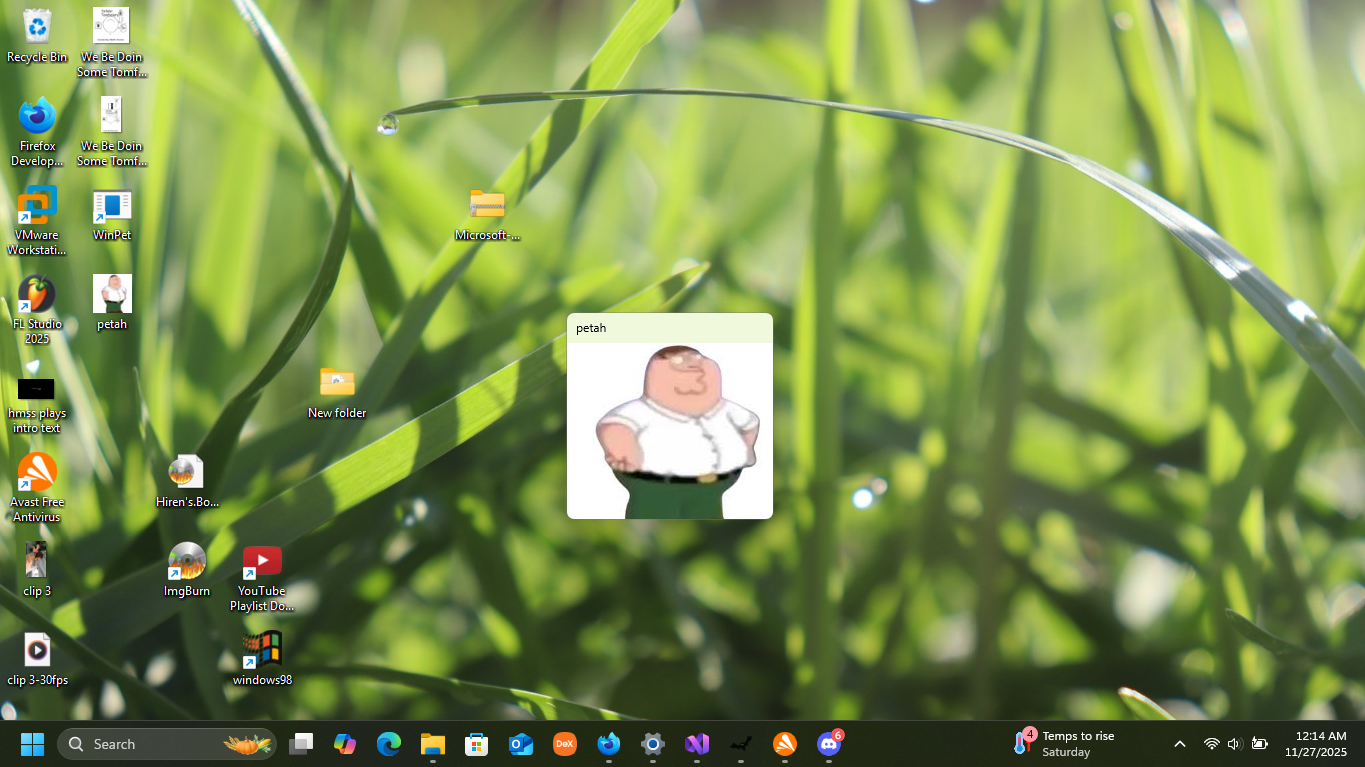Open the Windows Start menu
This screenshot has height=767, width=1365.
tap(33, 744)
